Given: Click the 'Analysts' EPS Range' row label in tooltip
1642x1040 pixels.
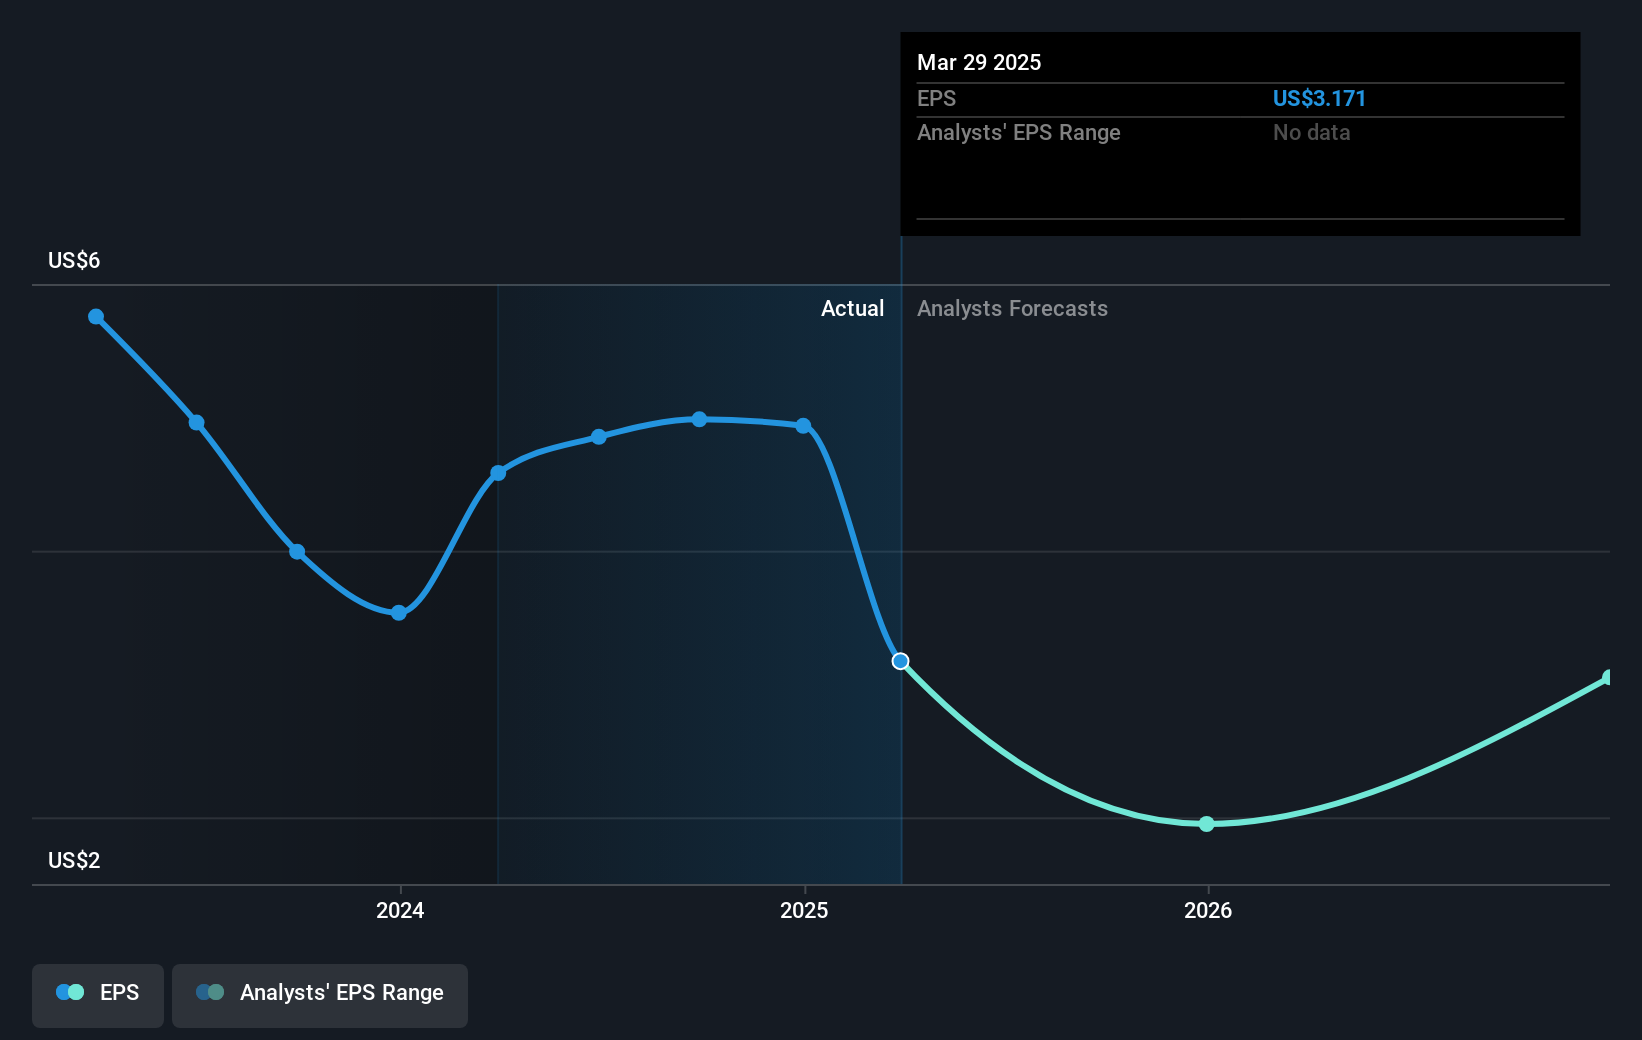Looking at the screenshot, I should (x=1018, y=132).
